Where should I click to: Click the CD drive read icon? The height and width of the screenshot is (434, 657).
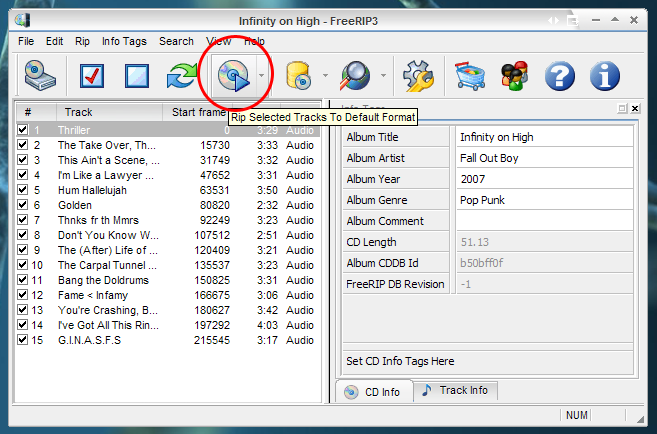click(x=40, y=76)
